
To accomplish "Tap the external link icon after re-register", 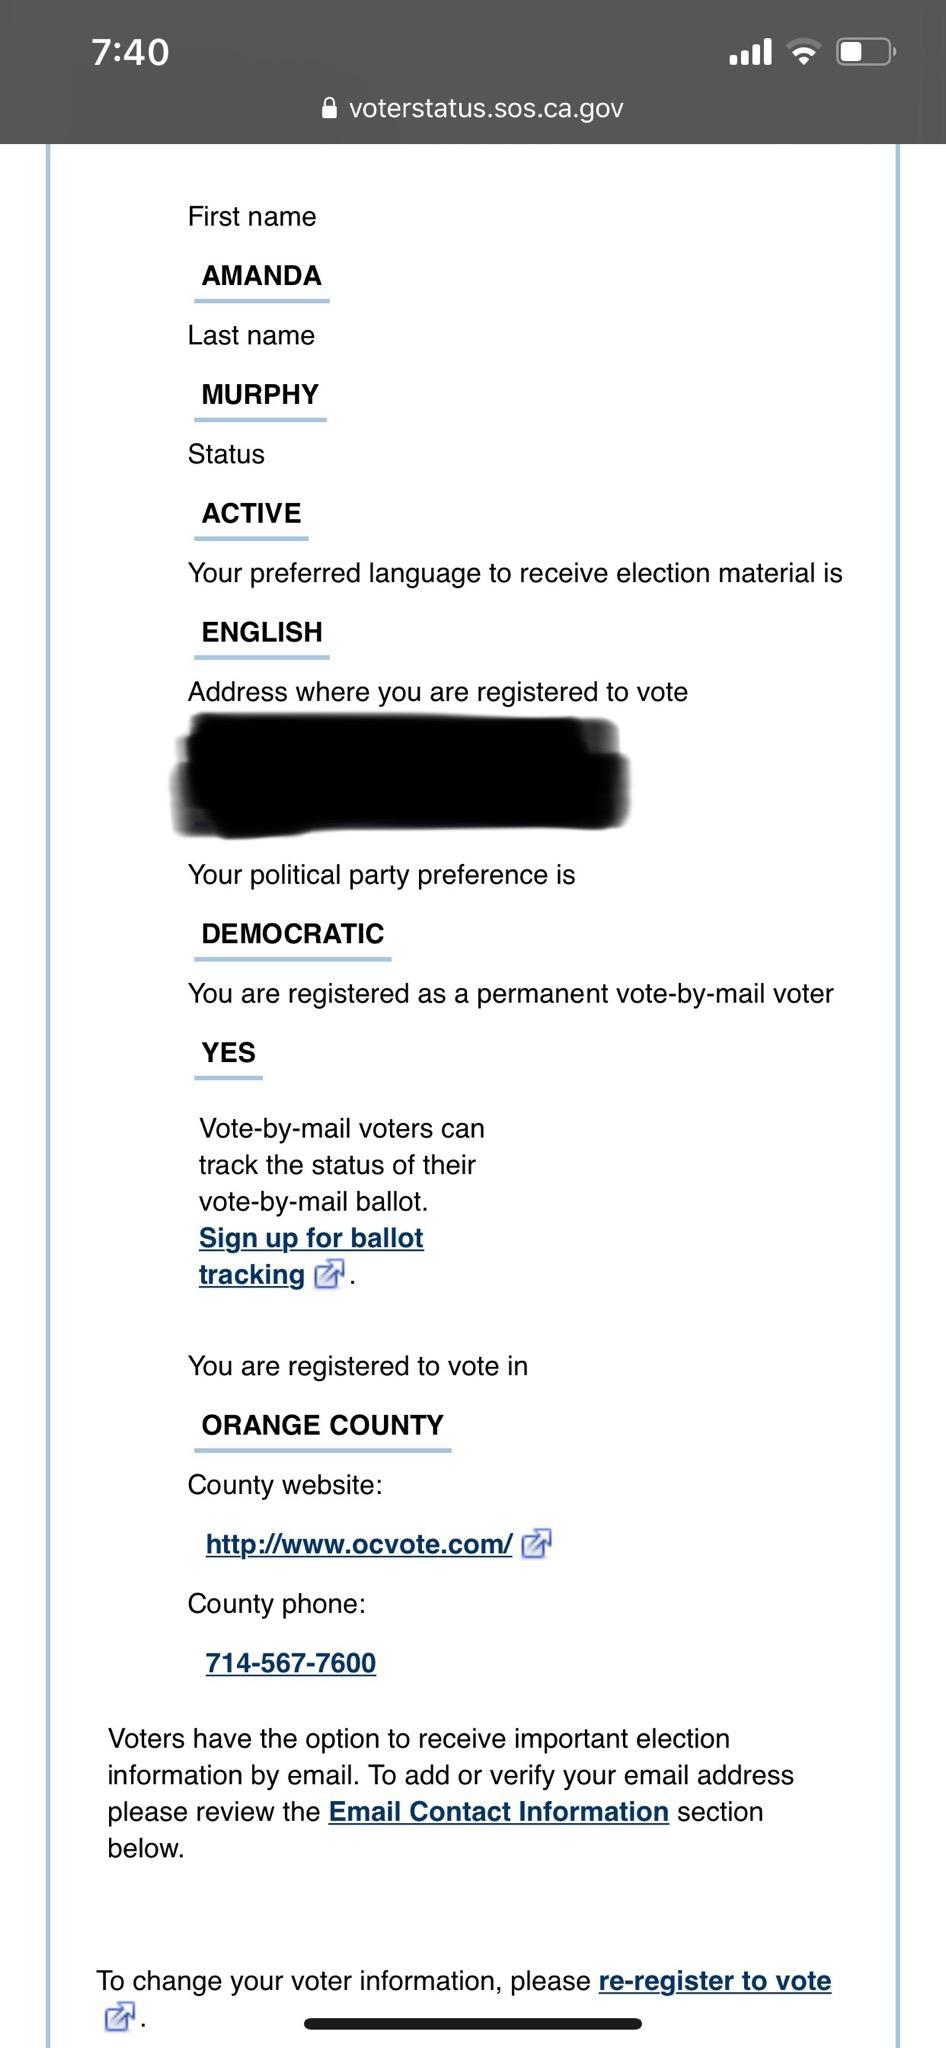I will coord(118,2017).
